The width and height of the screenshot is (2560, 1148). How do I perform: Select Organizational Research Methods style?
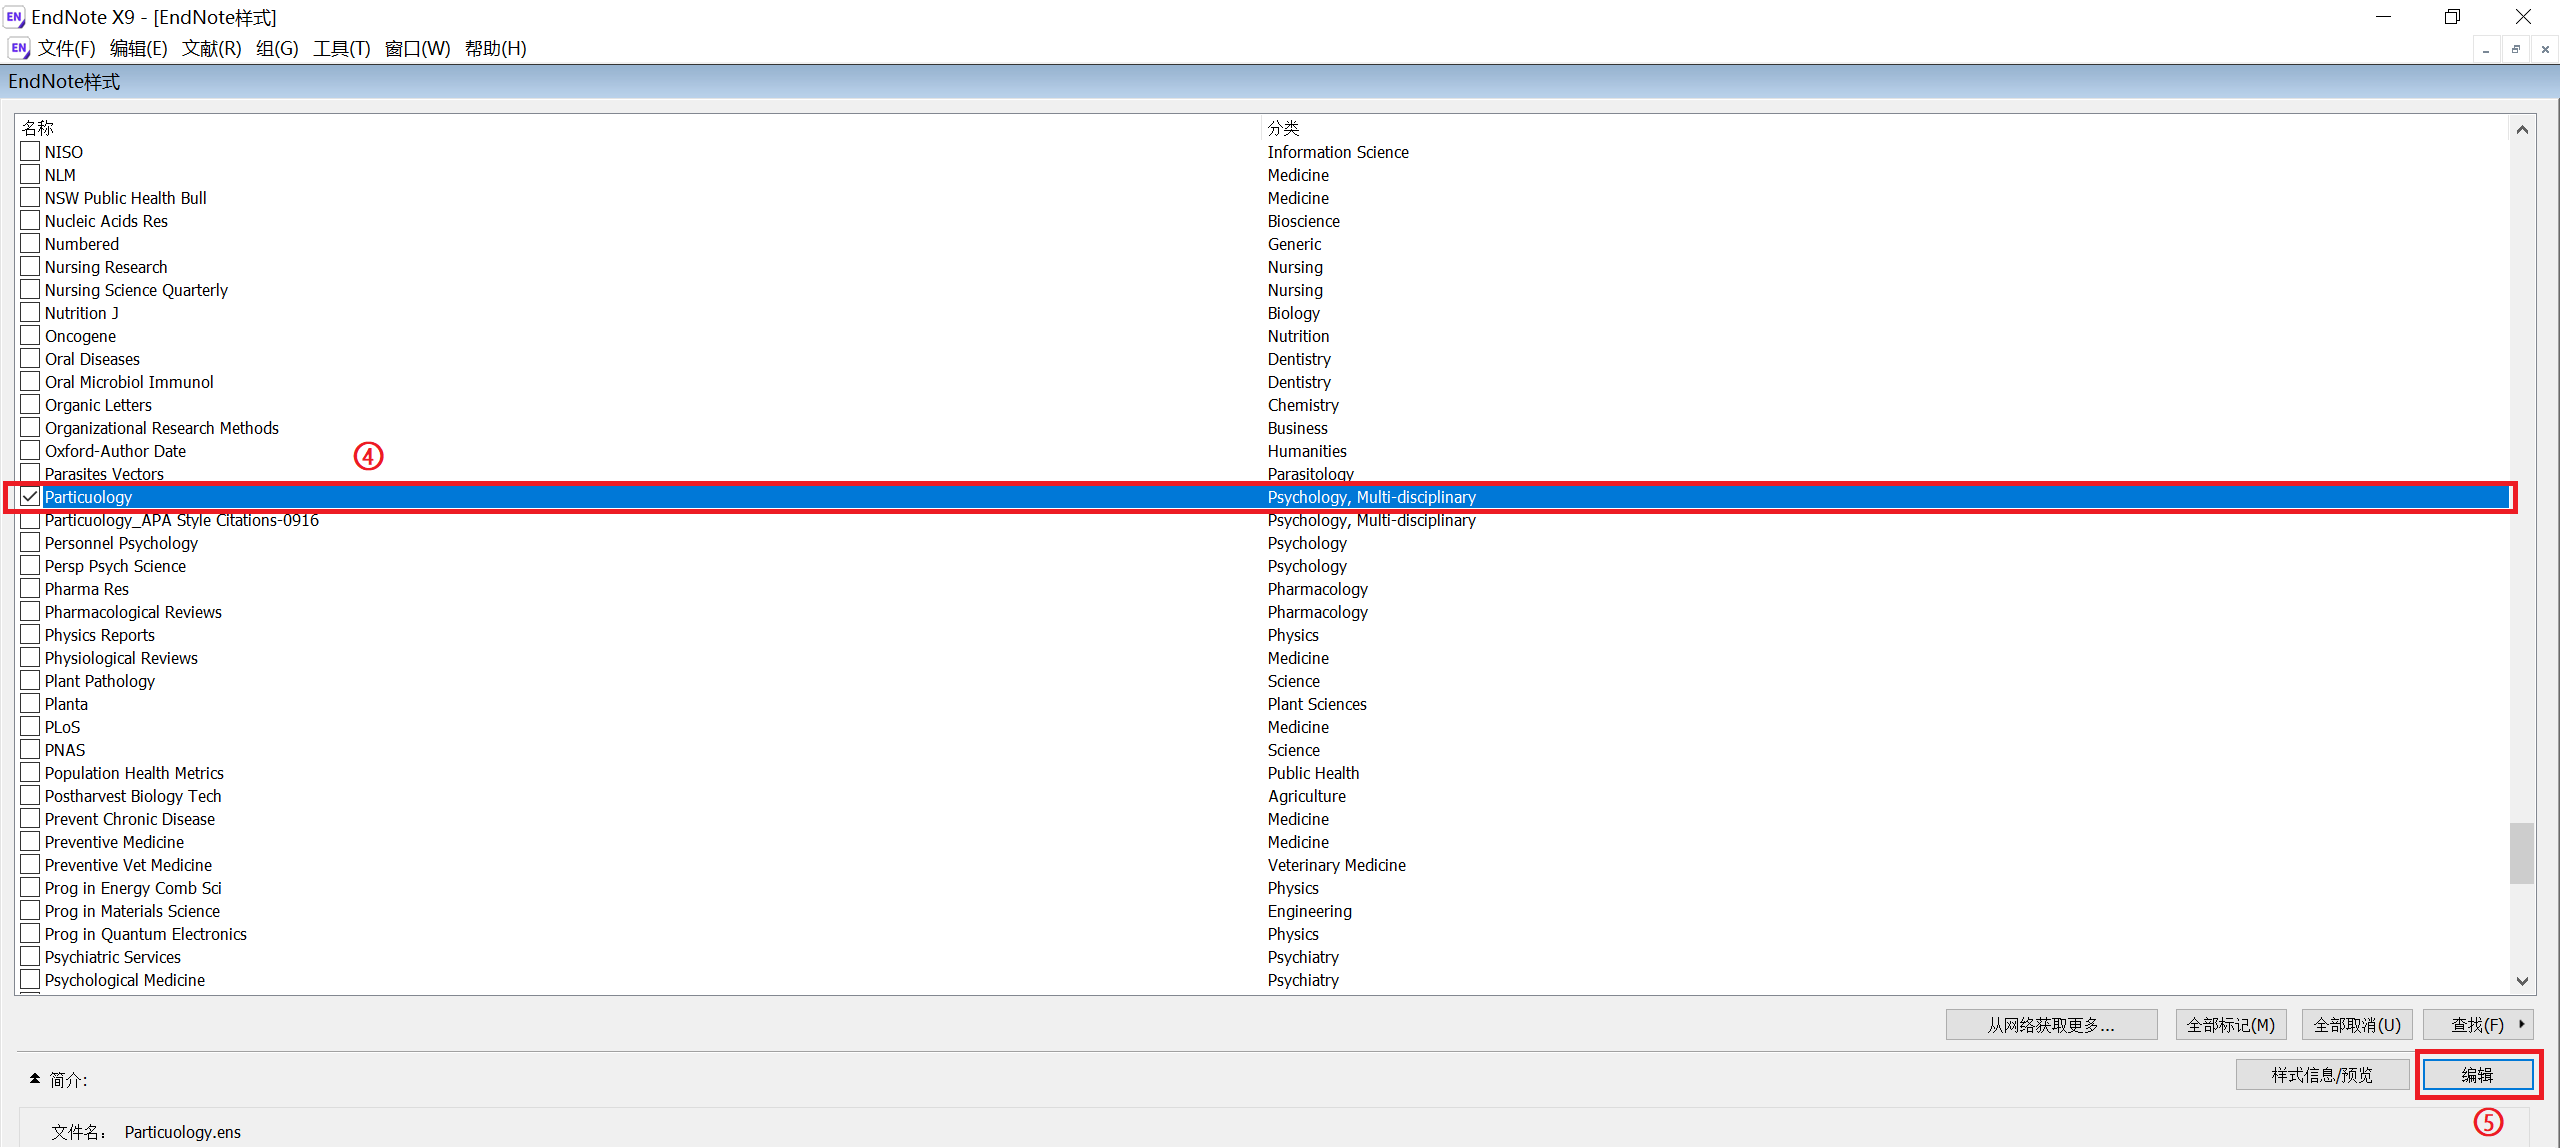click(161, 428)
